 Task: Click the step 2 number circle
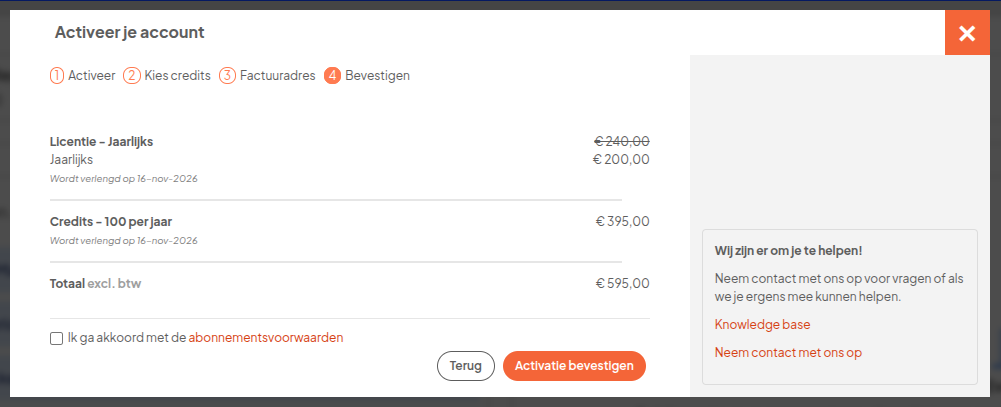click(x=131, y=75)
